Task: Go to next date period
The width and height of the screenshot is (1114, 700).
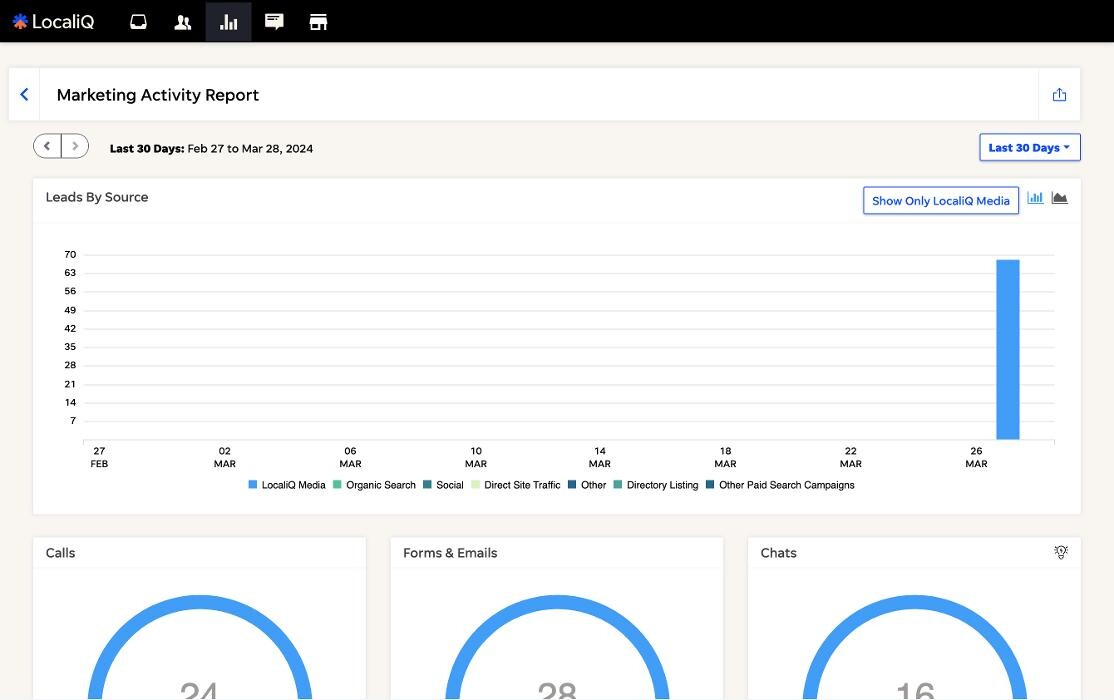Action: point(75,147)
